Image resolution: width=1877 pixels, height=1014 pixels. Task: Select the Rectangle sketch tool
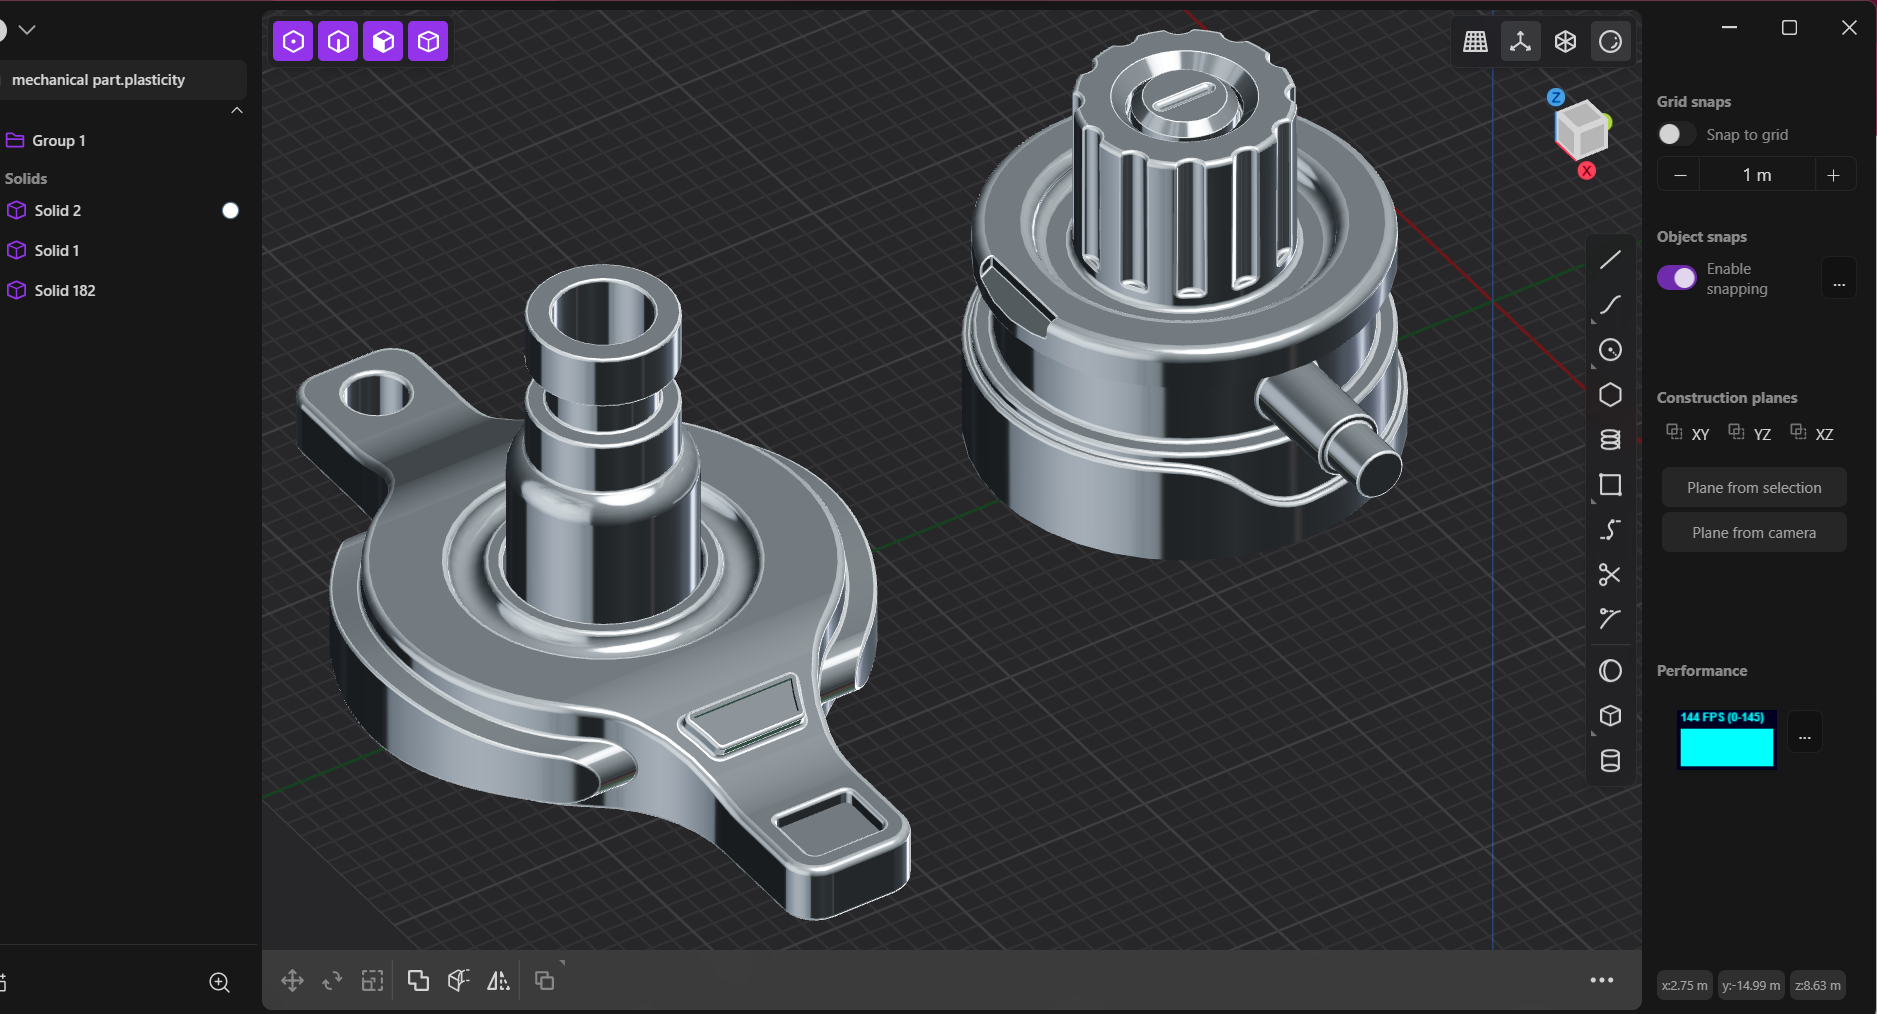[1610, 485]
